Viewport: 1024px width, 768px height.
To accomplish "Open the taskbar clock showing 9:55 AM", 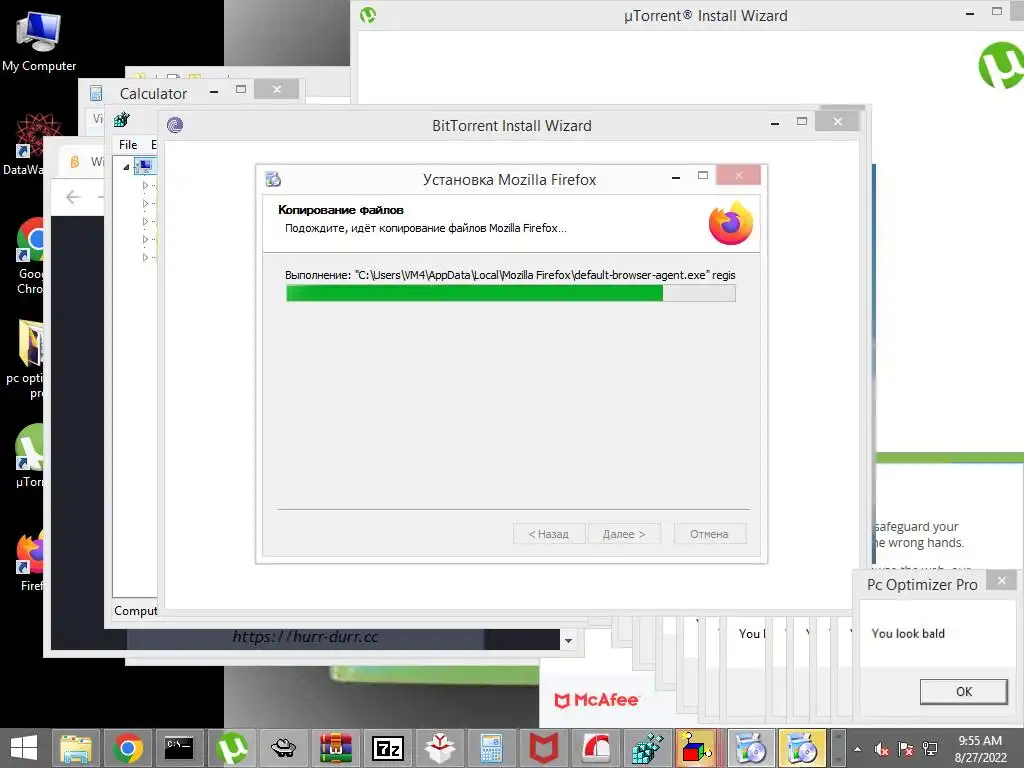I will click(x=980, y=749).
